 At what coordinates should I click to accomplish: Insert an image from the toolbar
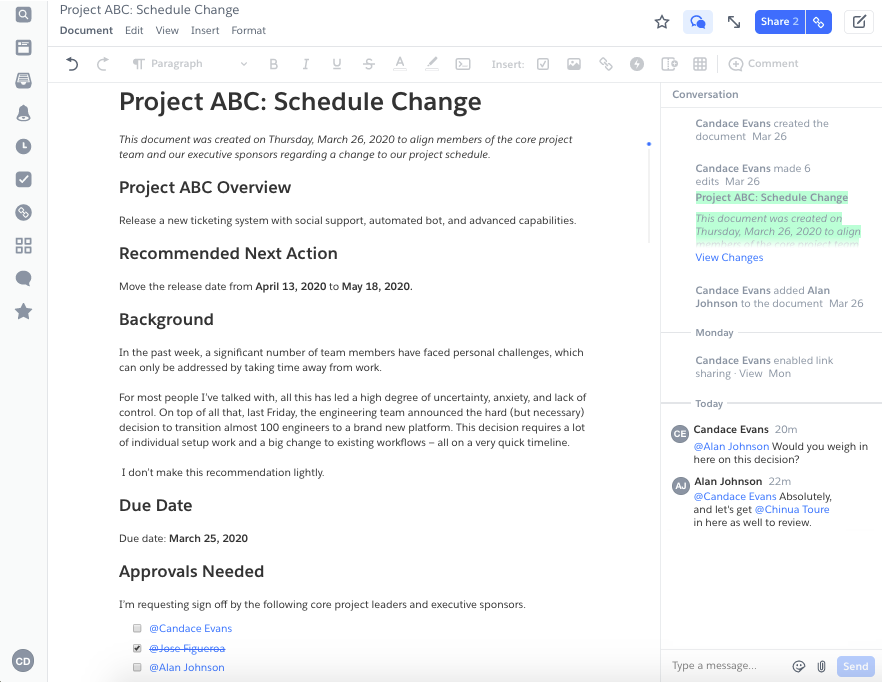[574, 64]
